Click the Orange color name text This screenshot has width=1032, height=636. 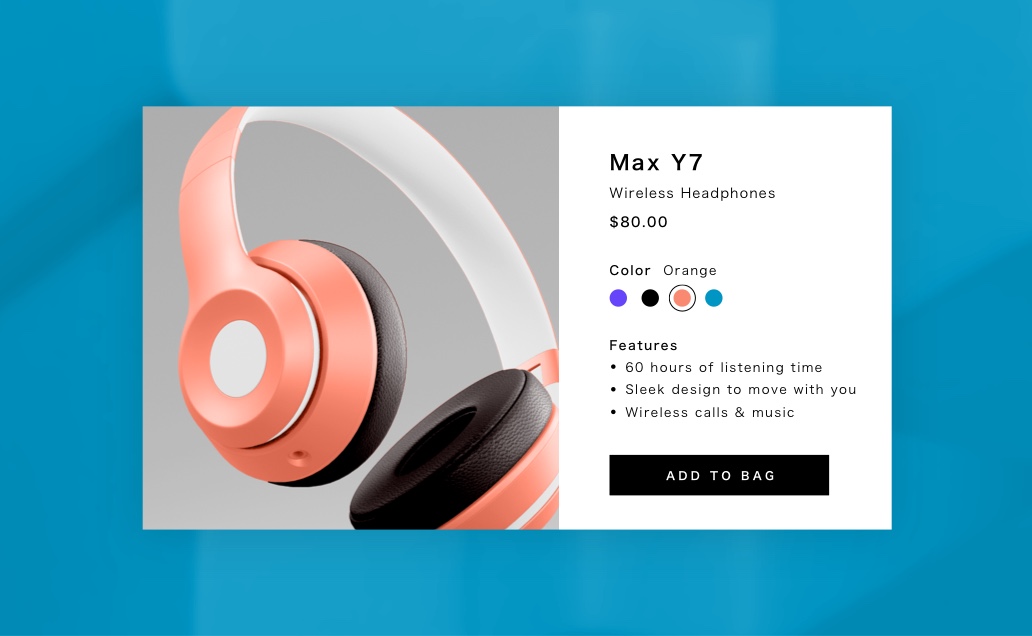pyautogui.click(x=690, y=270)
